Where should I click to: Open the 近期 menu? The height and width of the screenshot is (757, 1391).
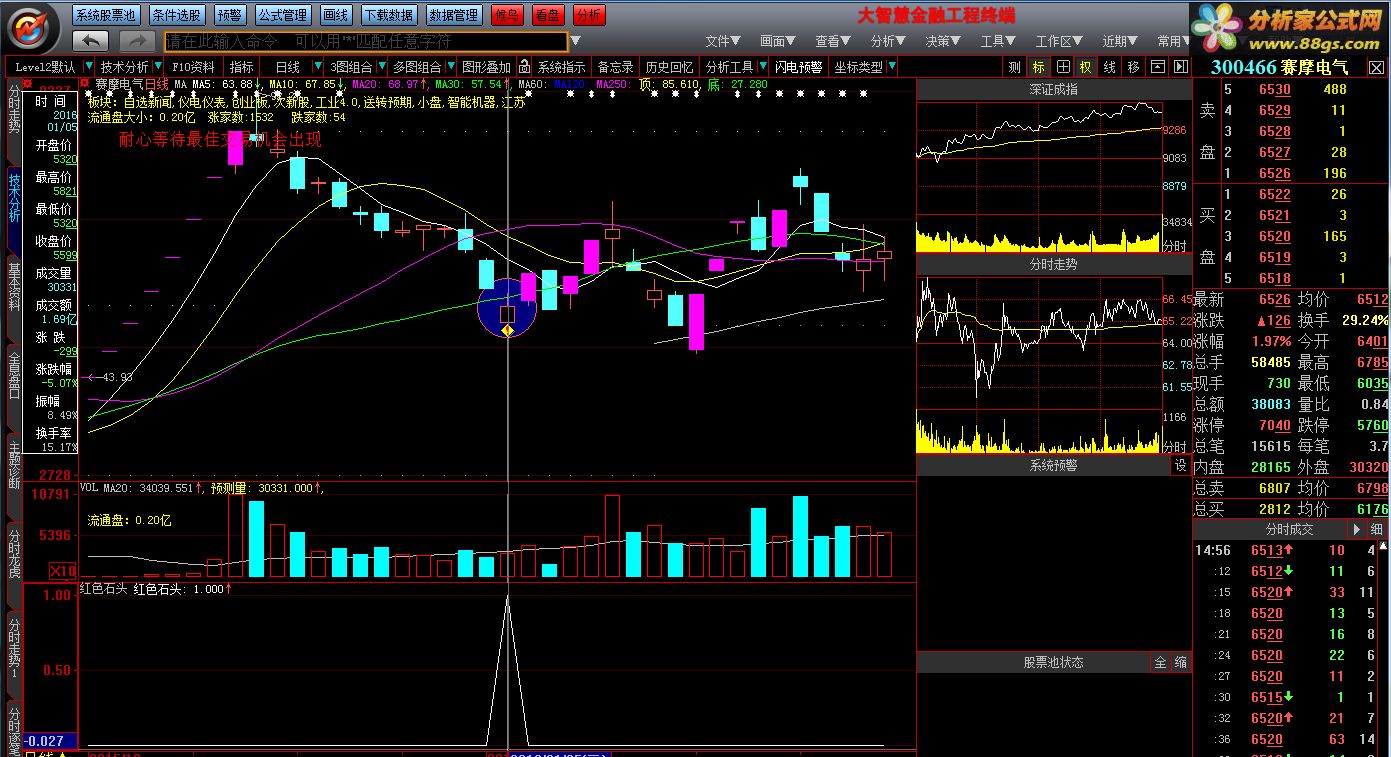tap(1121, 41)
